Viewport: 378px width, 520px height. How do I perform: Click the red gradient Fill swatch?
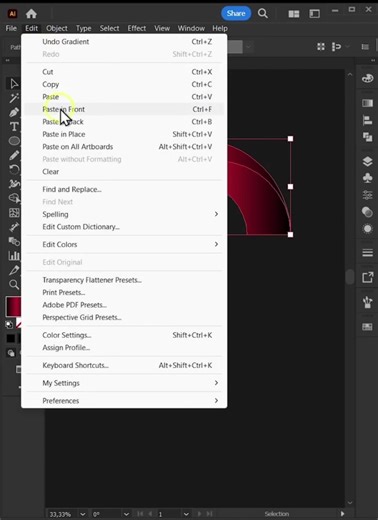click(14, 306)
